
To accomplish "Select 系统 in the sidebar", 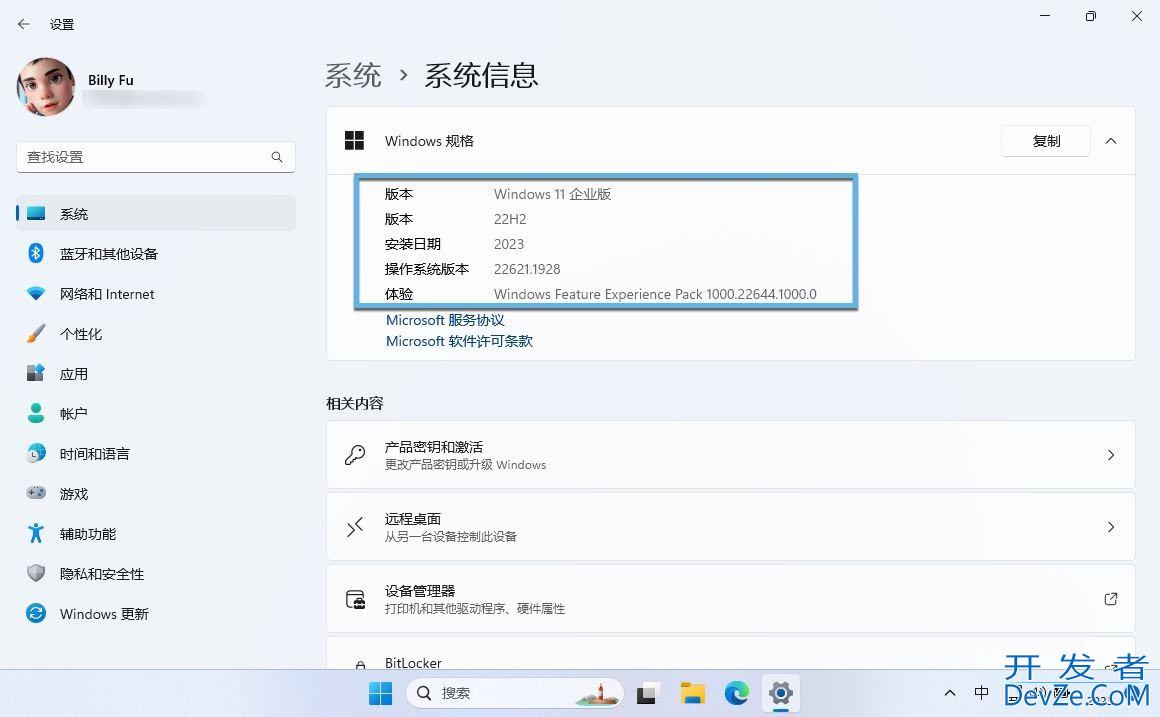I will click(x=155, y=213).
